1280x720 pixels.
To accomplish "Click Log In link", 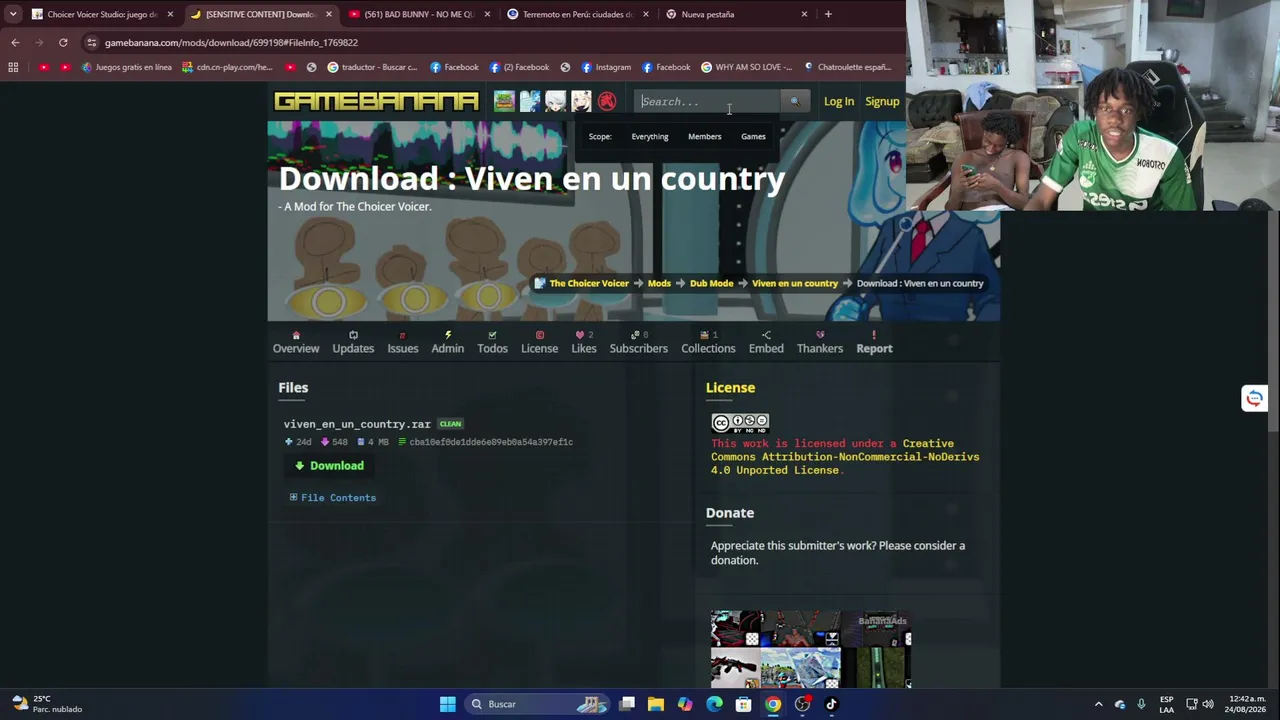I will (x=839, y=101).
